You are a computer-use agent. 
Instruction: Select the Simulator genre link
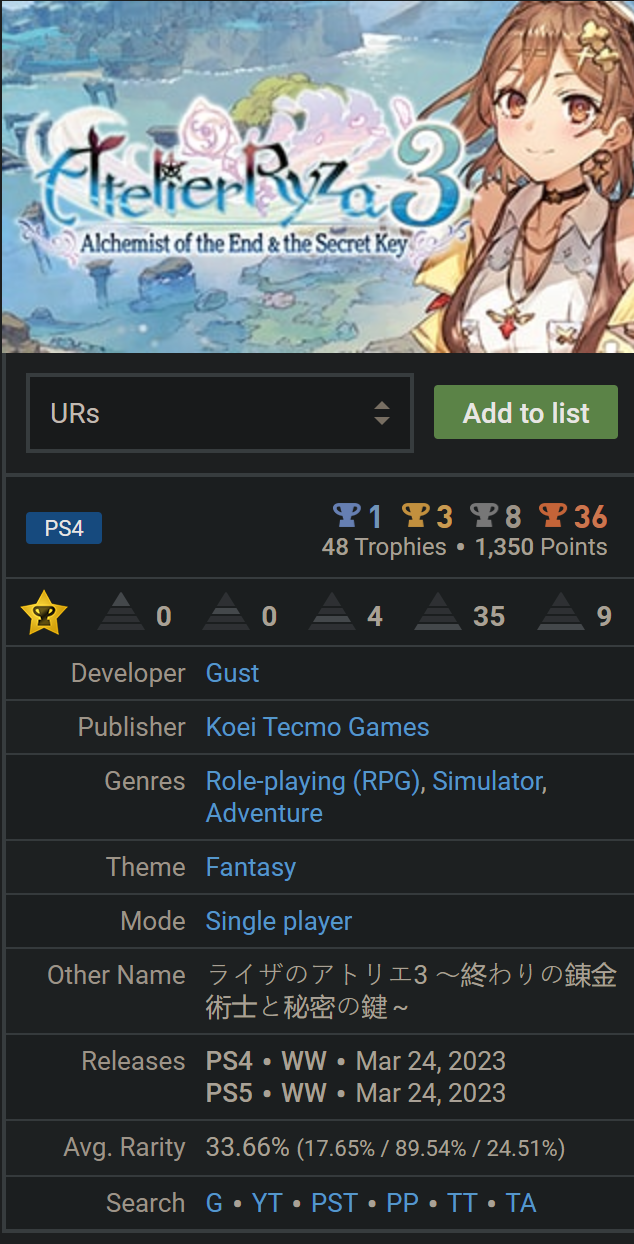(487, 781)
